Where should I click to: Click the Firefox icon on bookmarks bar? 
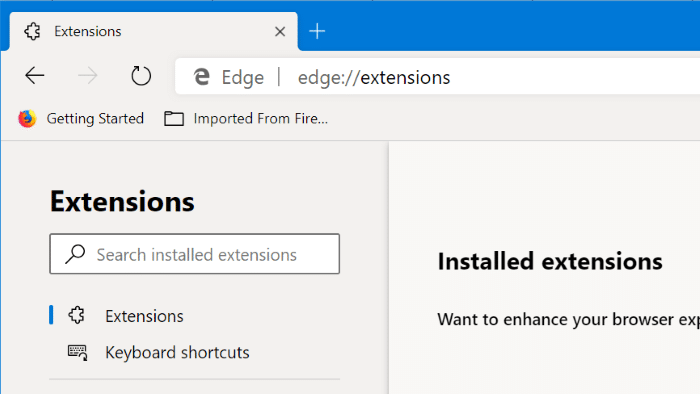(x=27, y=119)
